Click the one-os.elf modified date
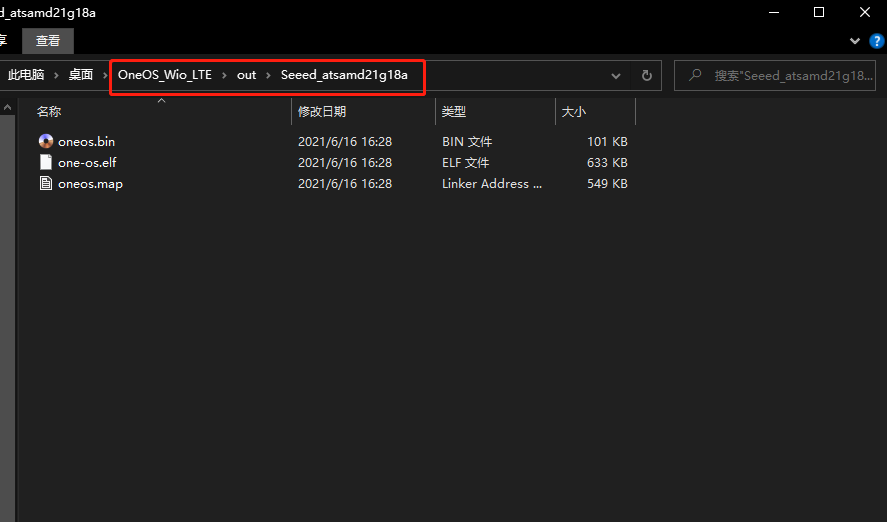887x522 pixels. coord(345,162)
